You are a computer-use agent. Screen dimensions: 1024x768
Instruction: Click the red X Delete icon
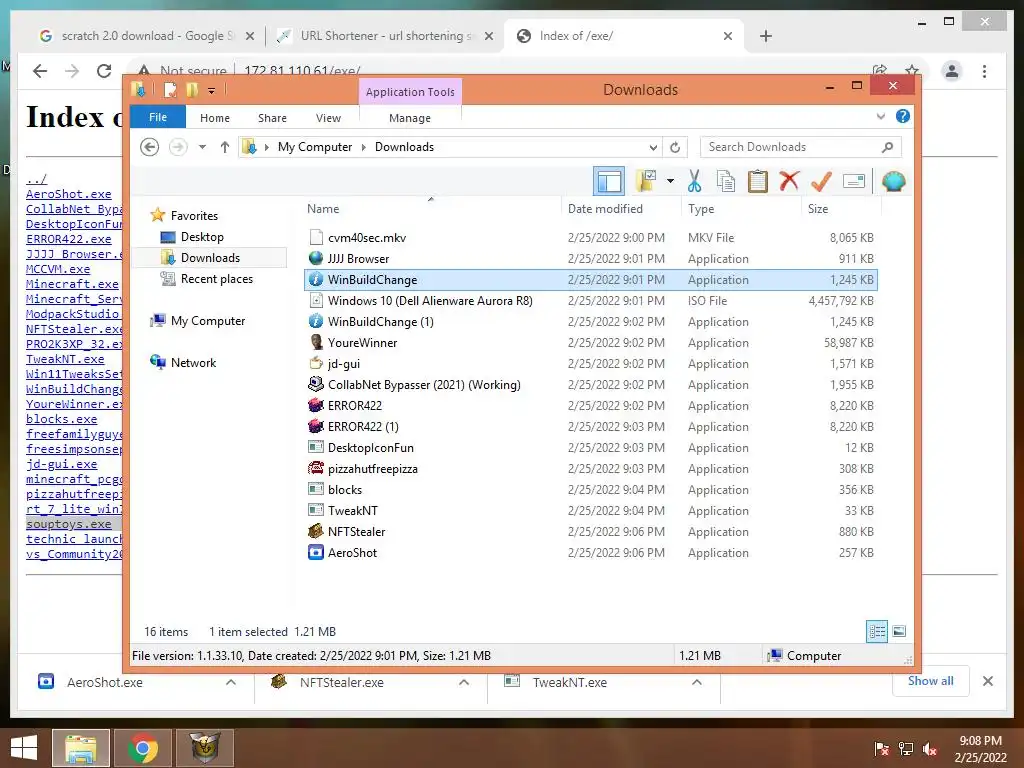(x=789, y=181)
